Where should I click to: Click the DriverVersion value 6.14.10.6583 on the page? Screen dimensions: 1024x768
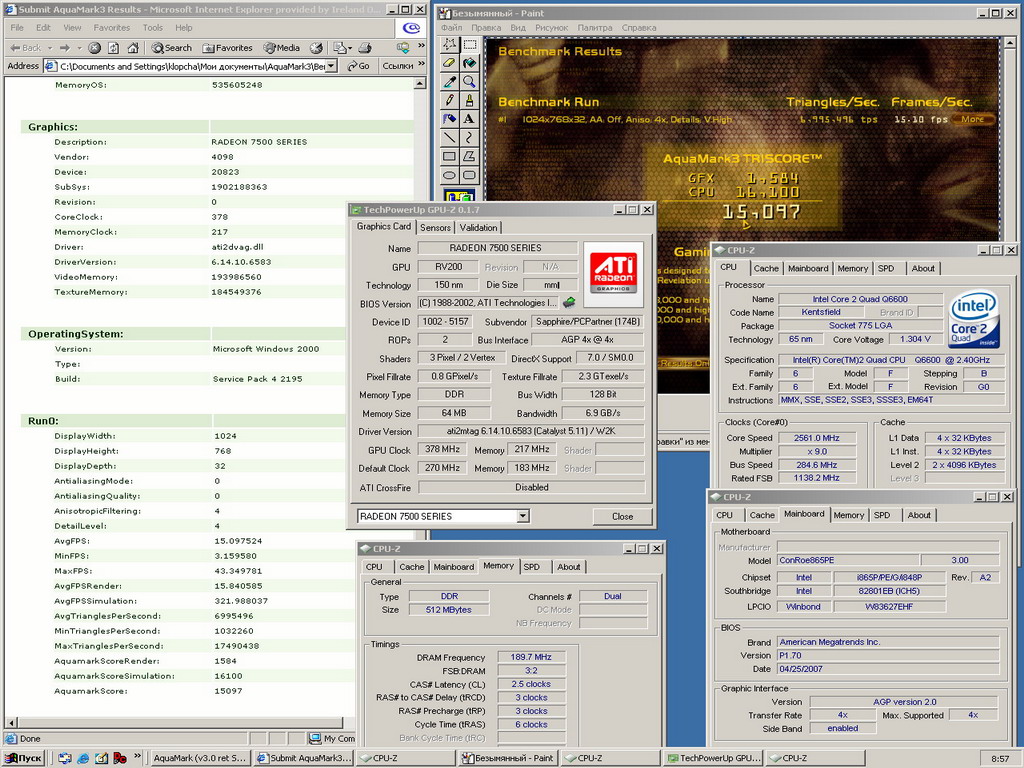tap(241, 262)
